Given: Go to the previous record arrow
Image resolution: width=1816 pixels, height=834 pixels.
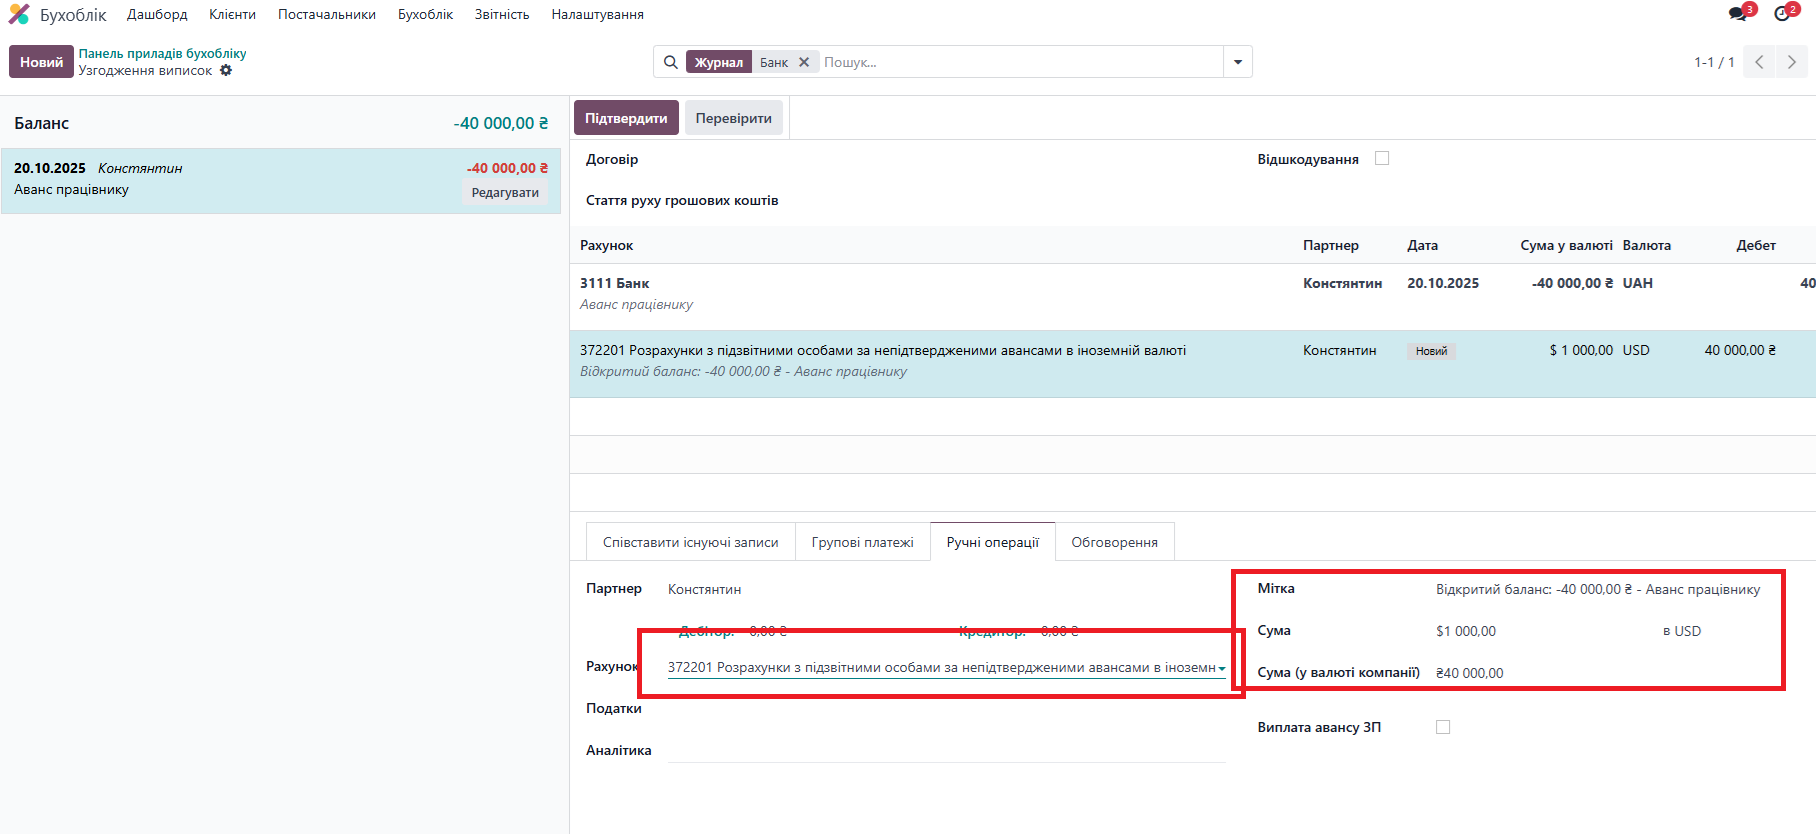Looking at the screenshot, I should [x=1759, y=62].
